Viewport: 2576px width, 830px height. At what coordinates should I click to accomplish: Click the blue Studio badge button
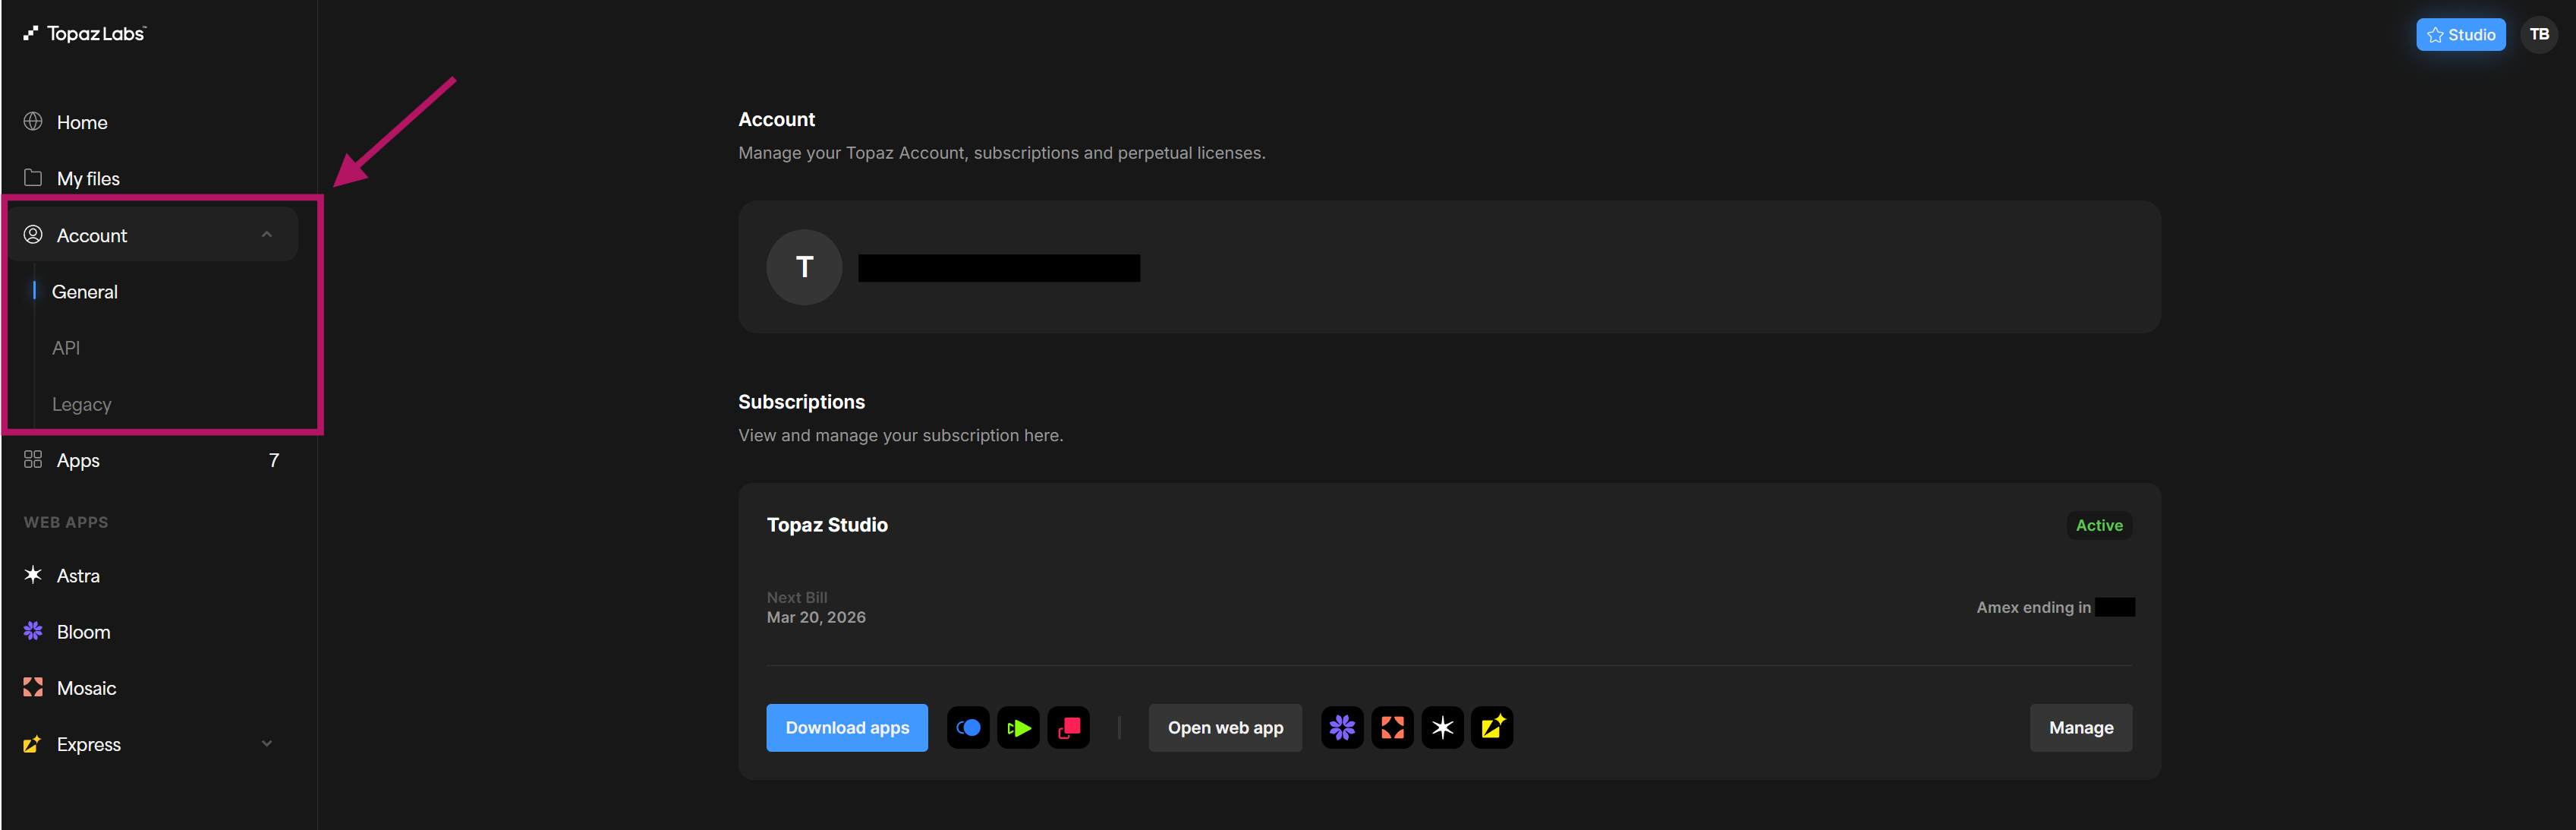(2460, 35)
